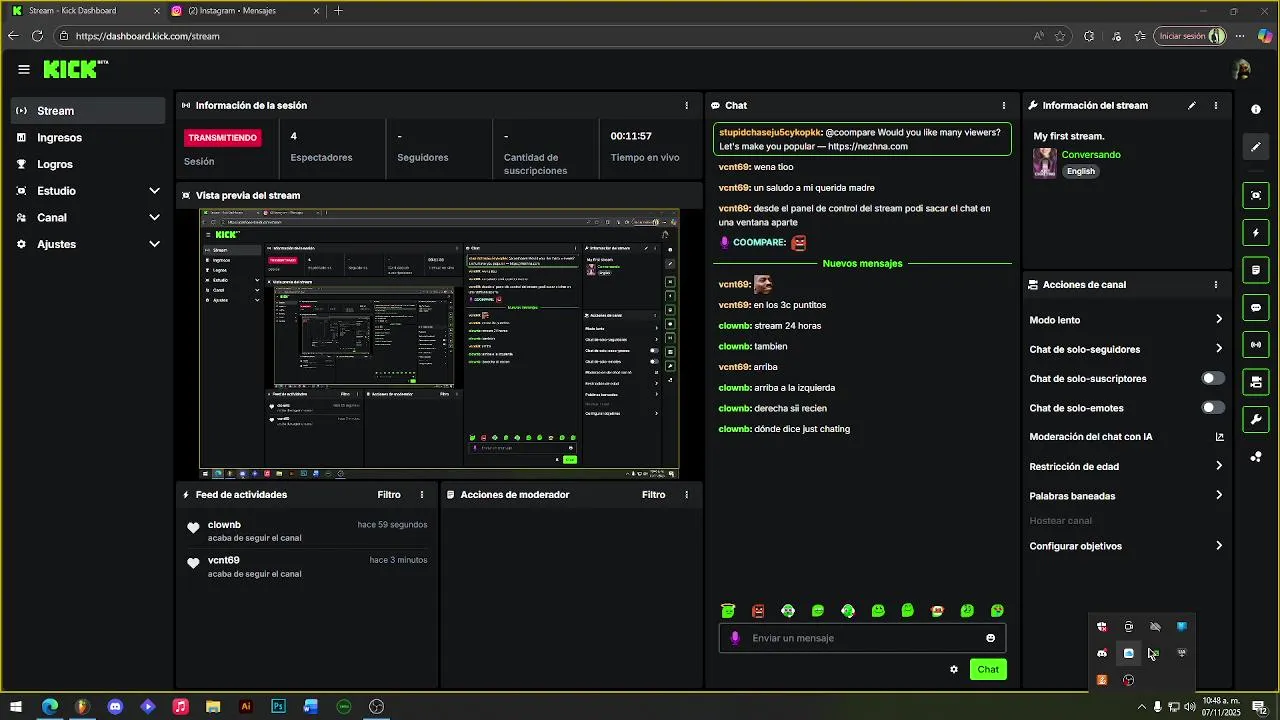Open Photoshop from the Windows taskbar
Screen dimensions: 1280x720
(279, 706)
